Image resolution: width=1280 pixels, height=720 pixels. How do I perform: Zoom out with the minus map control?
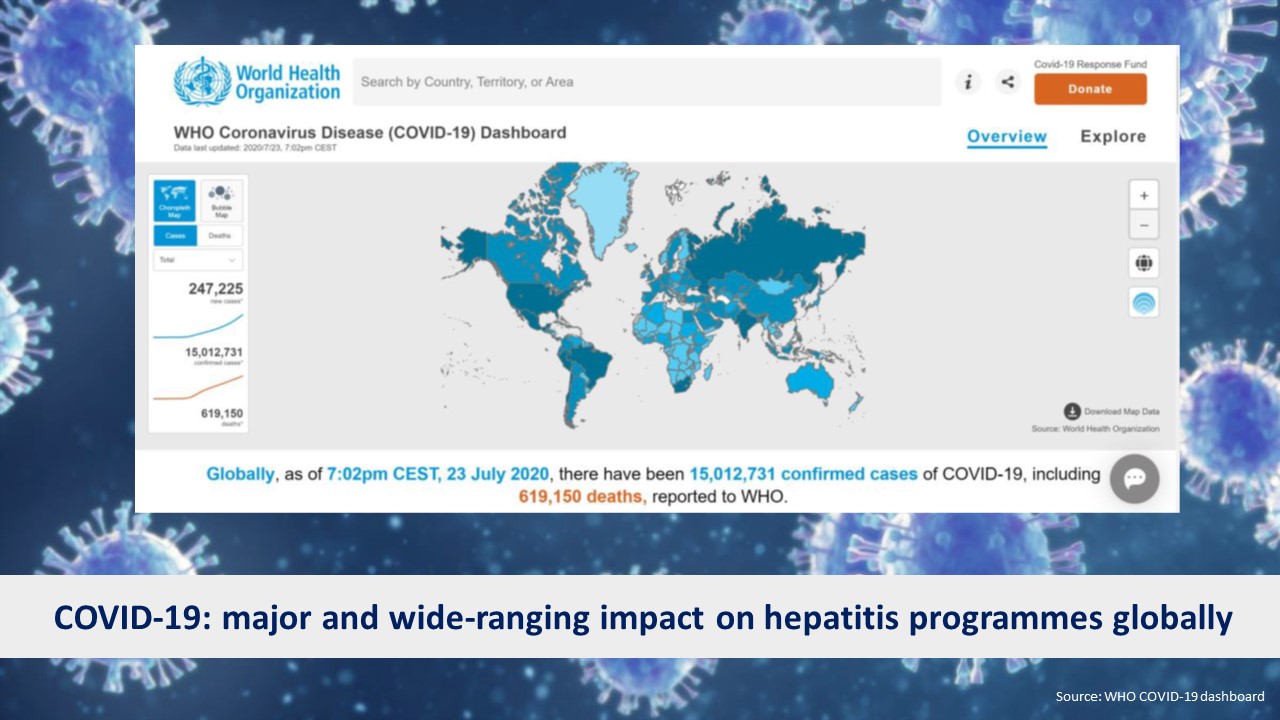tap(1144, 223)
